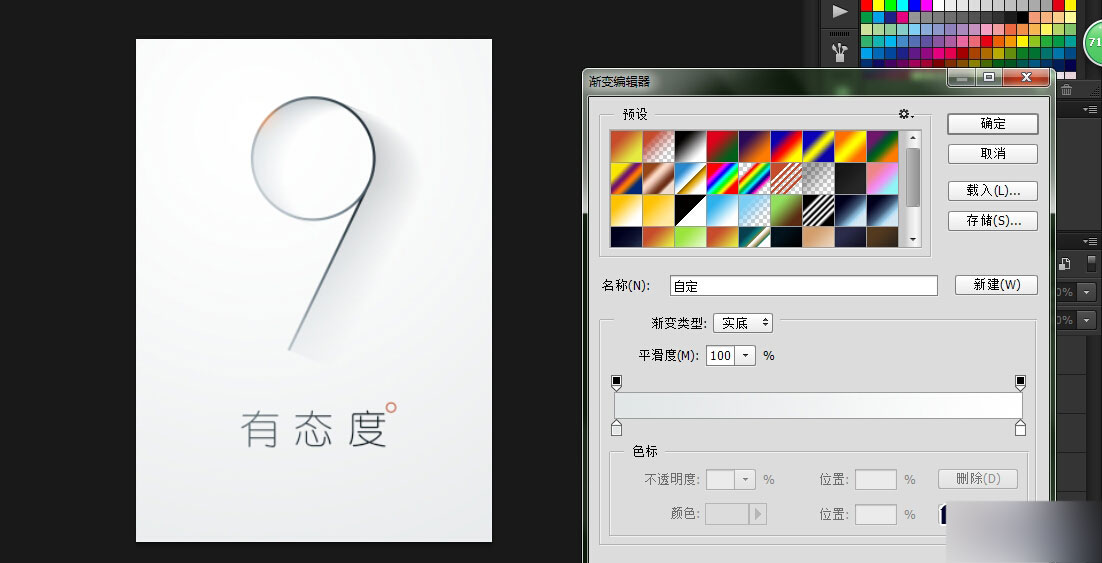
Task: Open the 平滑度 value arrow dropdown
Action: [746, 356]
